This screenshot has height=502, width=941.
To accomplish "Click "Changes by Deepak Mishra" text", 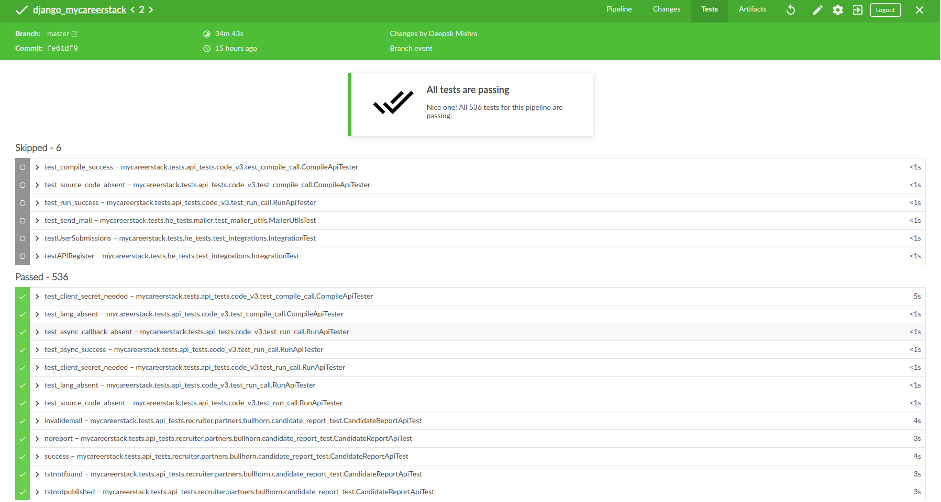I will tap(433, 34).
